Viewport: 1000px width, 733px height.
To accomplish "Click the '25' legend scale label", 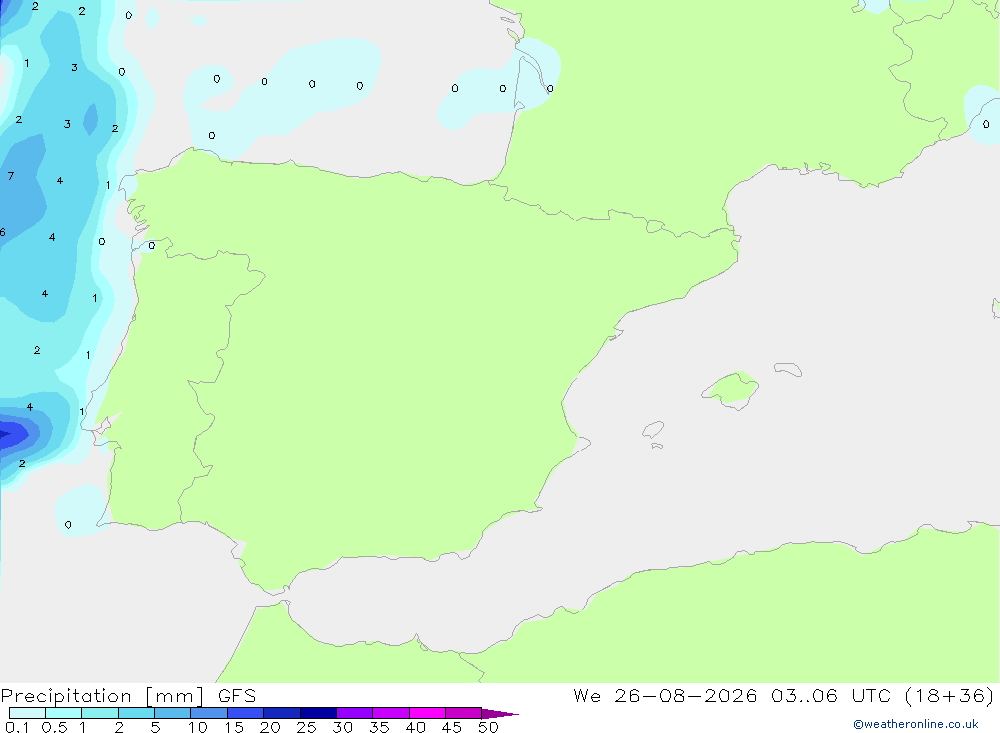I will 307,727.
